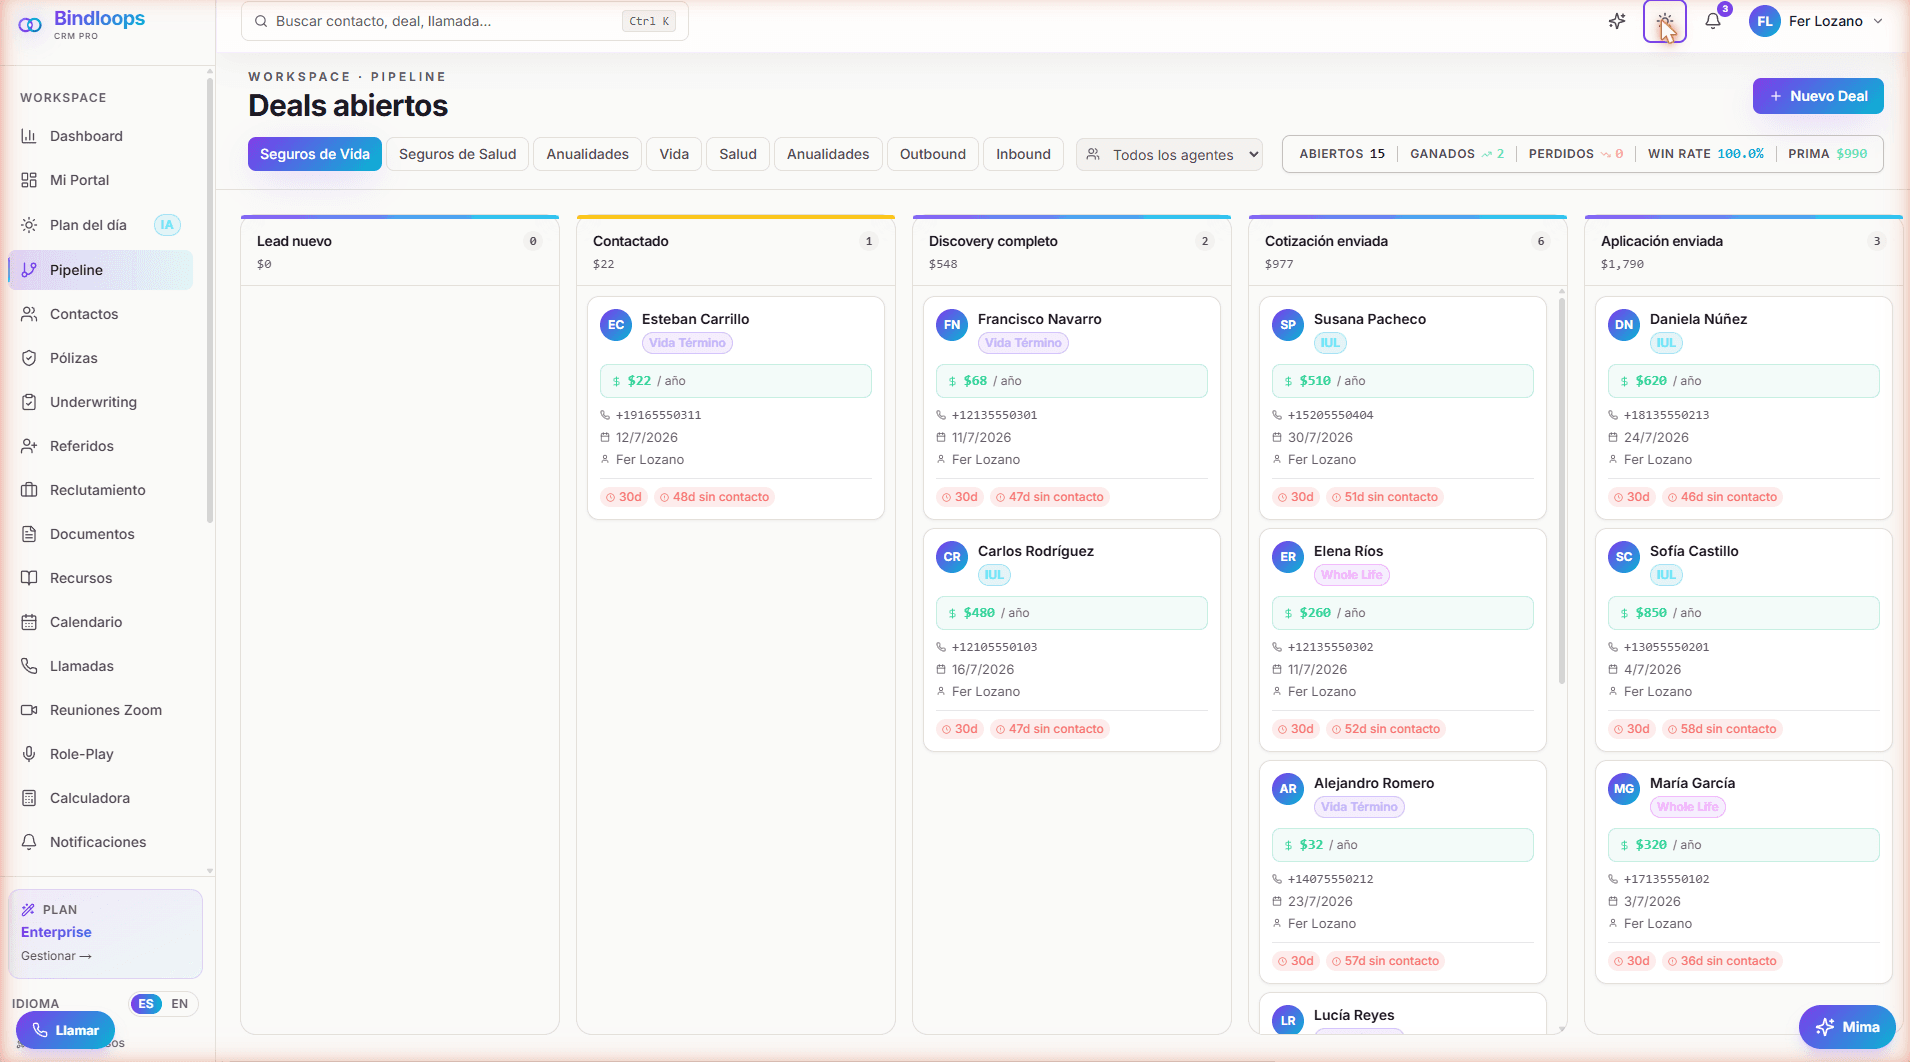Select the Seguros de Salud tab
The height and width of the screenshot is (1062, 1910).
coord(458,154)
